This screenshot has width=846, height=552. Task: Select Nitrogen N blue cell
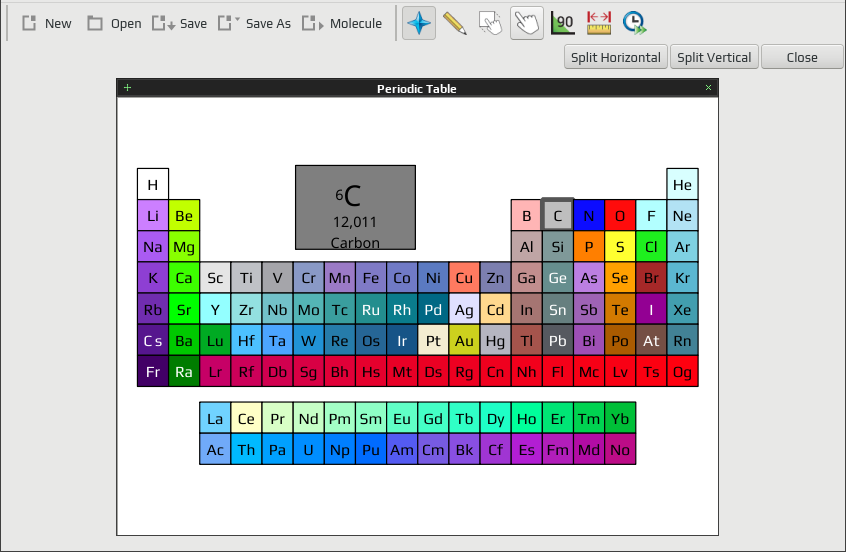coord(589,216)
